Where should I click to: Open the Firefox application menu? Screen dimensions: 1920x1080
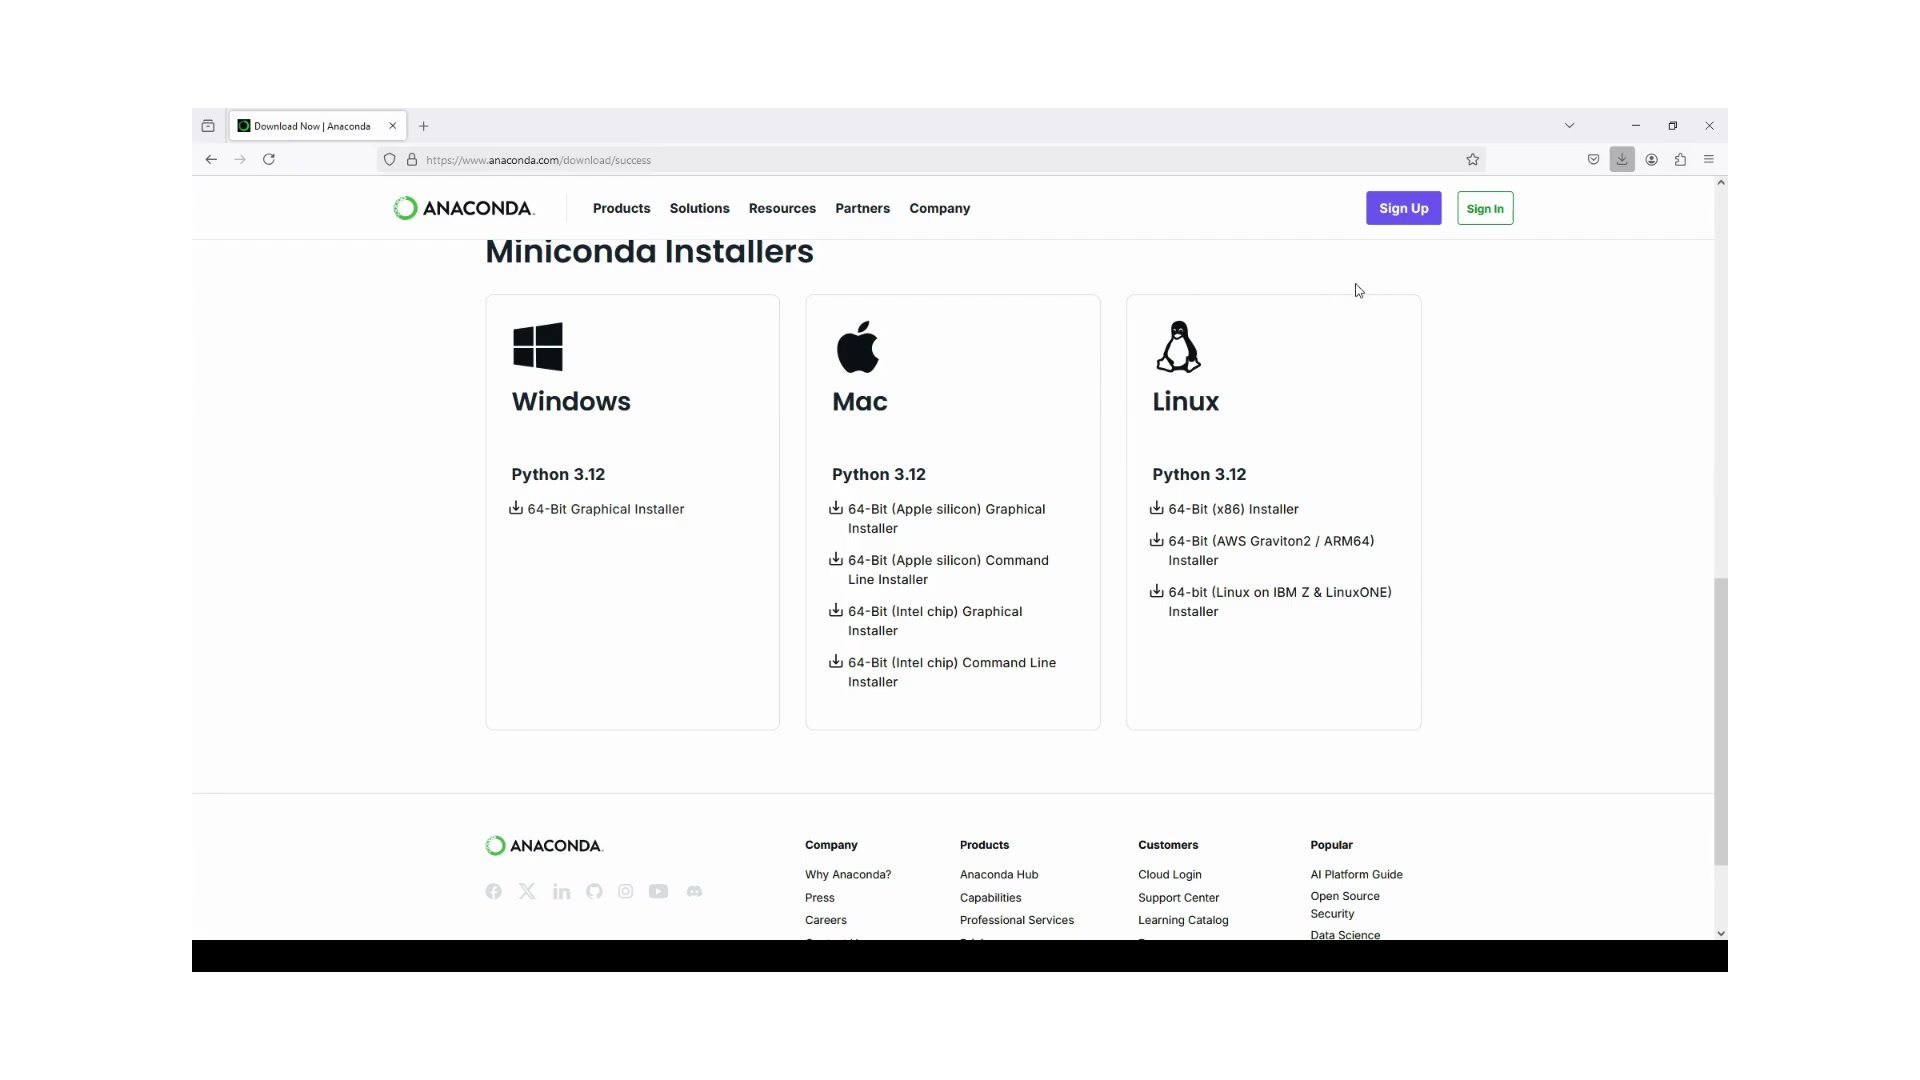tap(1709, 159)
